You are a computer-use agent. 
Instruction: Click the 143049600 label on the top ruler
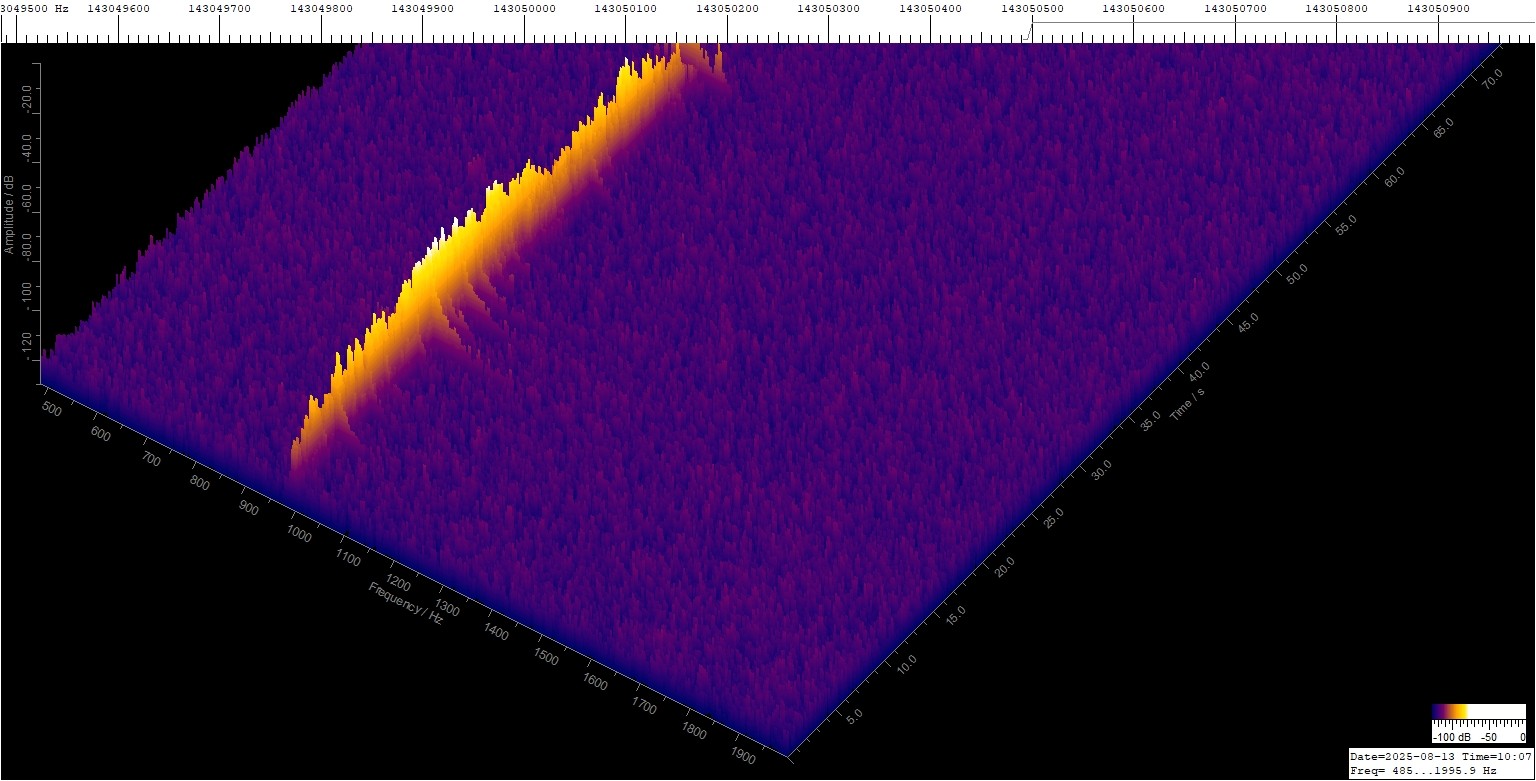(x=118, y=9)
